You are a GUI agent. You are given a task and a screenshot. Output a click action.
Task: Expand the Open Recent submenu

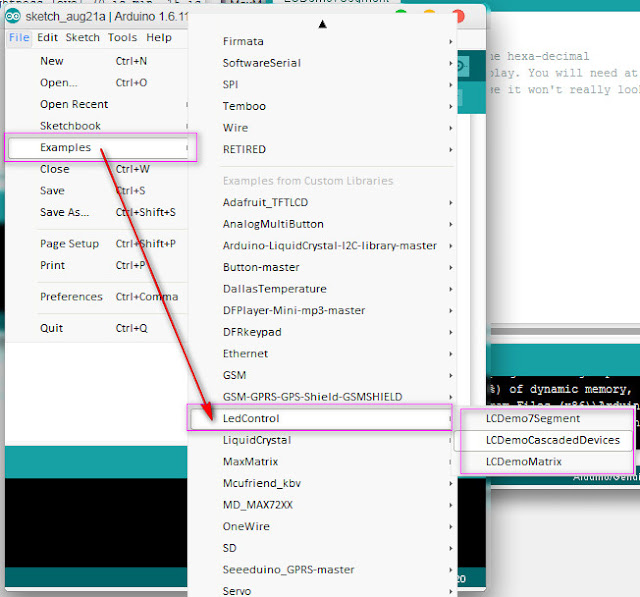[x=97, y=104]
